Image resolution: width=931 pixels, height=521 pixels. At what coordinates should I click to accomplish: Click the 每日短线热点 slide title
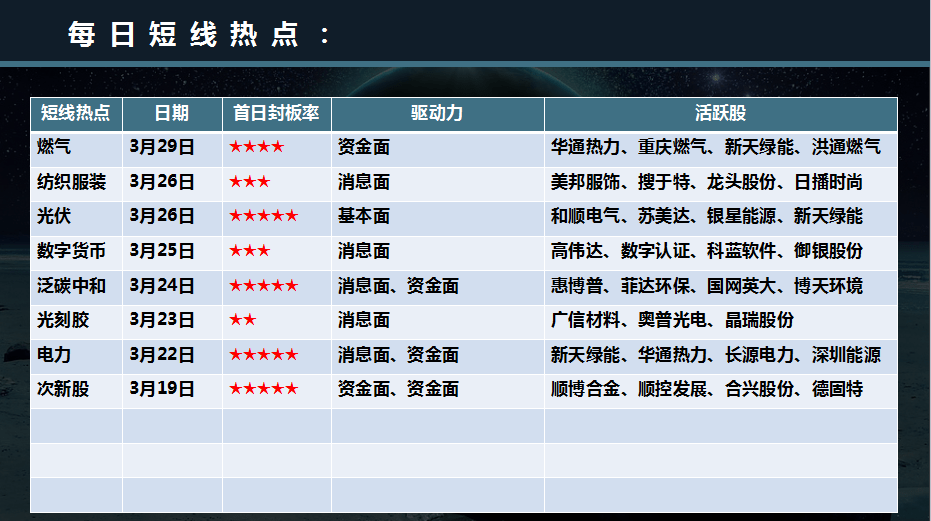coord(199,34)
